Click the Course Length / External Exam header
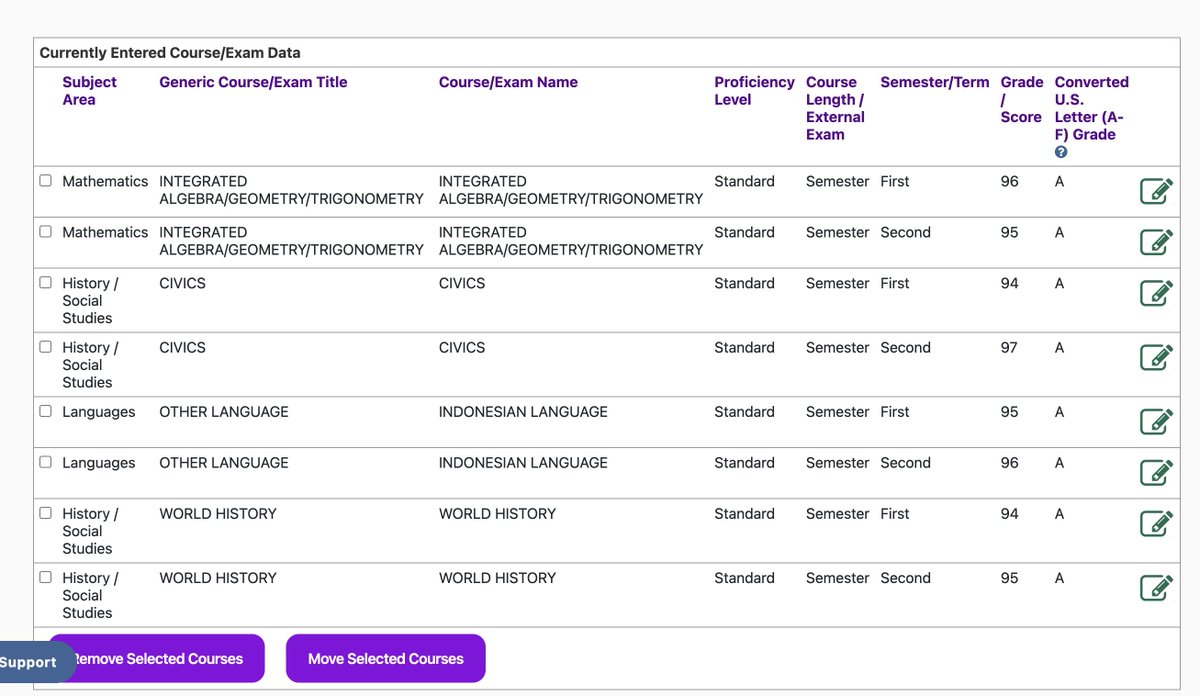1200x696 pixels. coord(835,108)
